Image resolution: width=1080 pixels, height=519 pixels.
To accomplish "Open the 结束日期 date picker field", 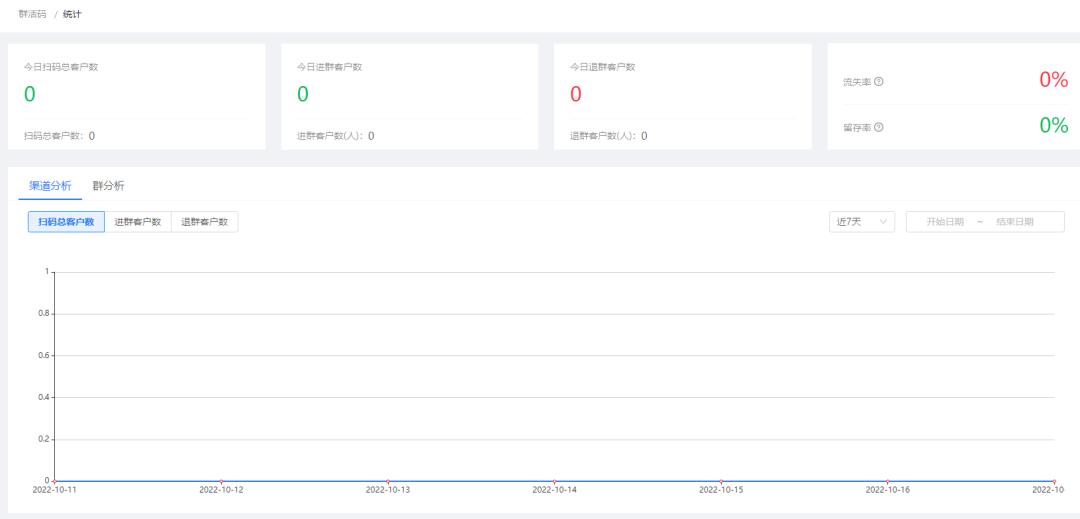I will 1014,222.
